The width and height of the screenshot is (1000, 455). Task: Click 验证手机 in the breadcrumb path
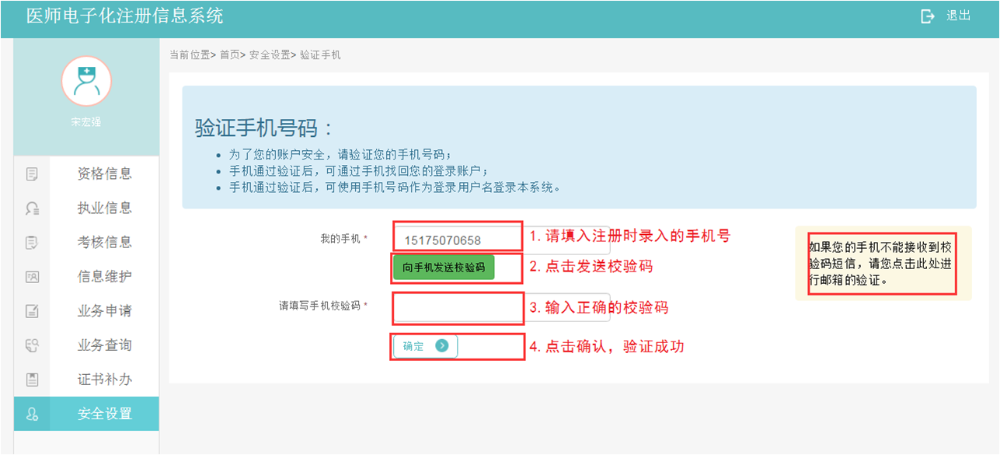pyautogui.click(x=320, y=55)
